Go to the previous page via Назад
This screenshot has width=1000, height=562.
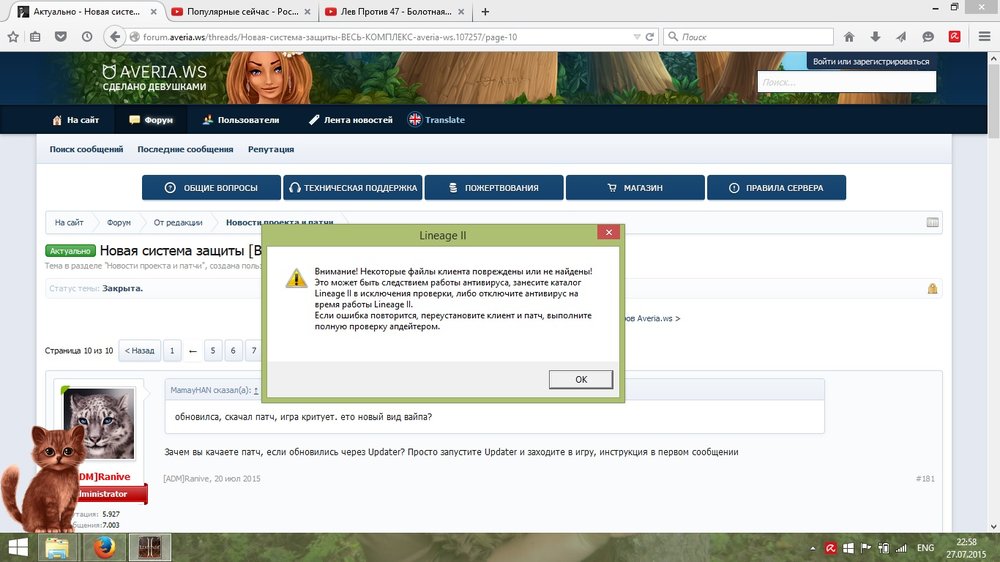point(139,351)
